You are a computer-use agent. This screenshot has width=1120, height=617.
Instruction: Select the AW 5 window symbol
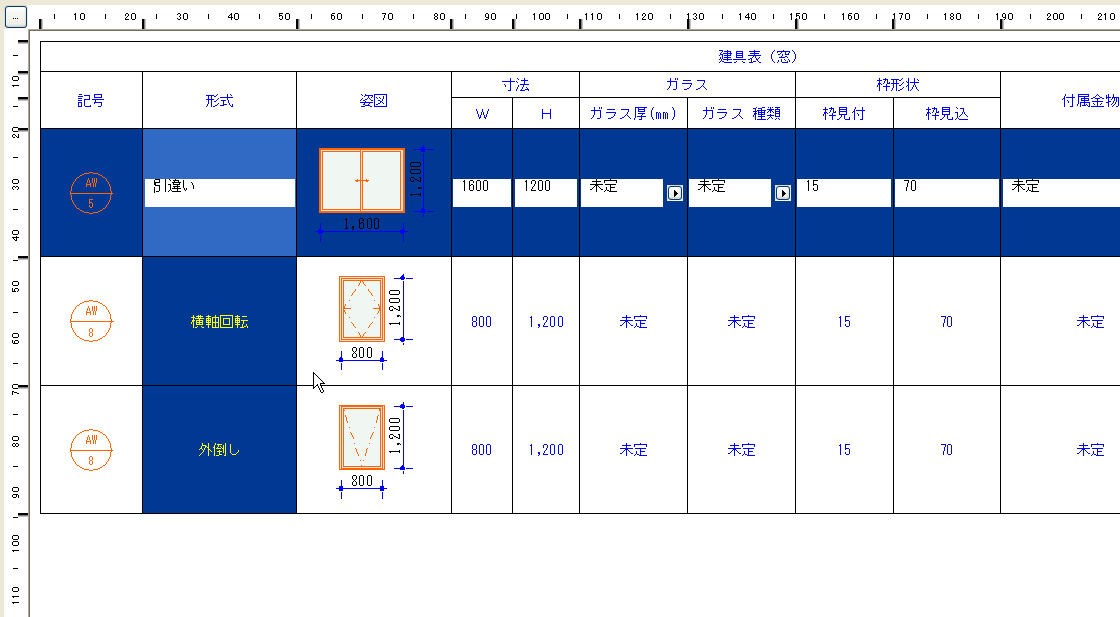click(91, 193)
